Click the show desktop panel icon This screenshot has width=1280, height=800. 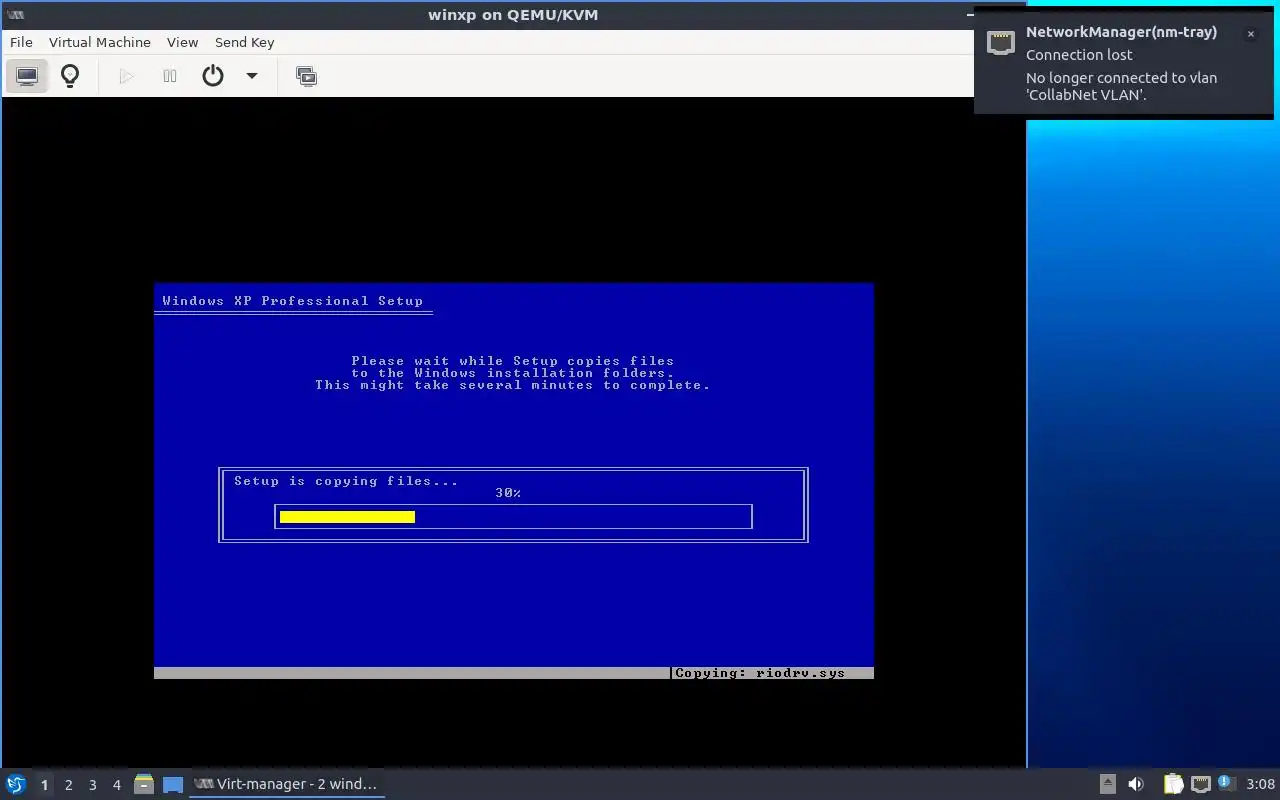173,784
